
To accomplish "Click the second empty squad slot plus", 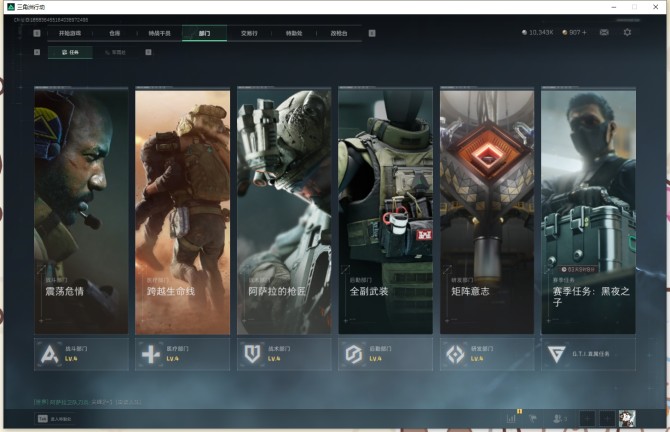I will coord(606,419).
